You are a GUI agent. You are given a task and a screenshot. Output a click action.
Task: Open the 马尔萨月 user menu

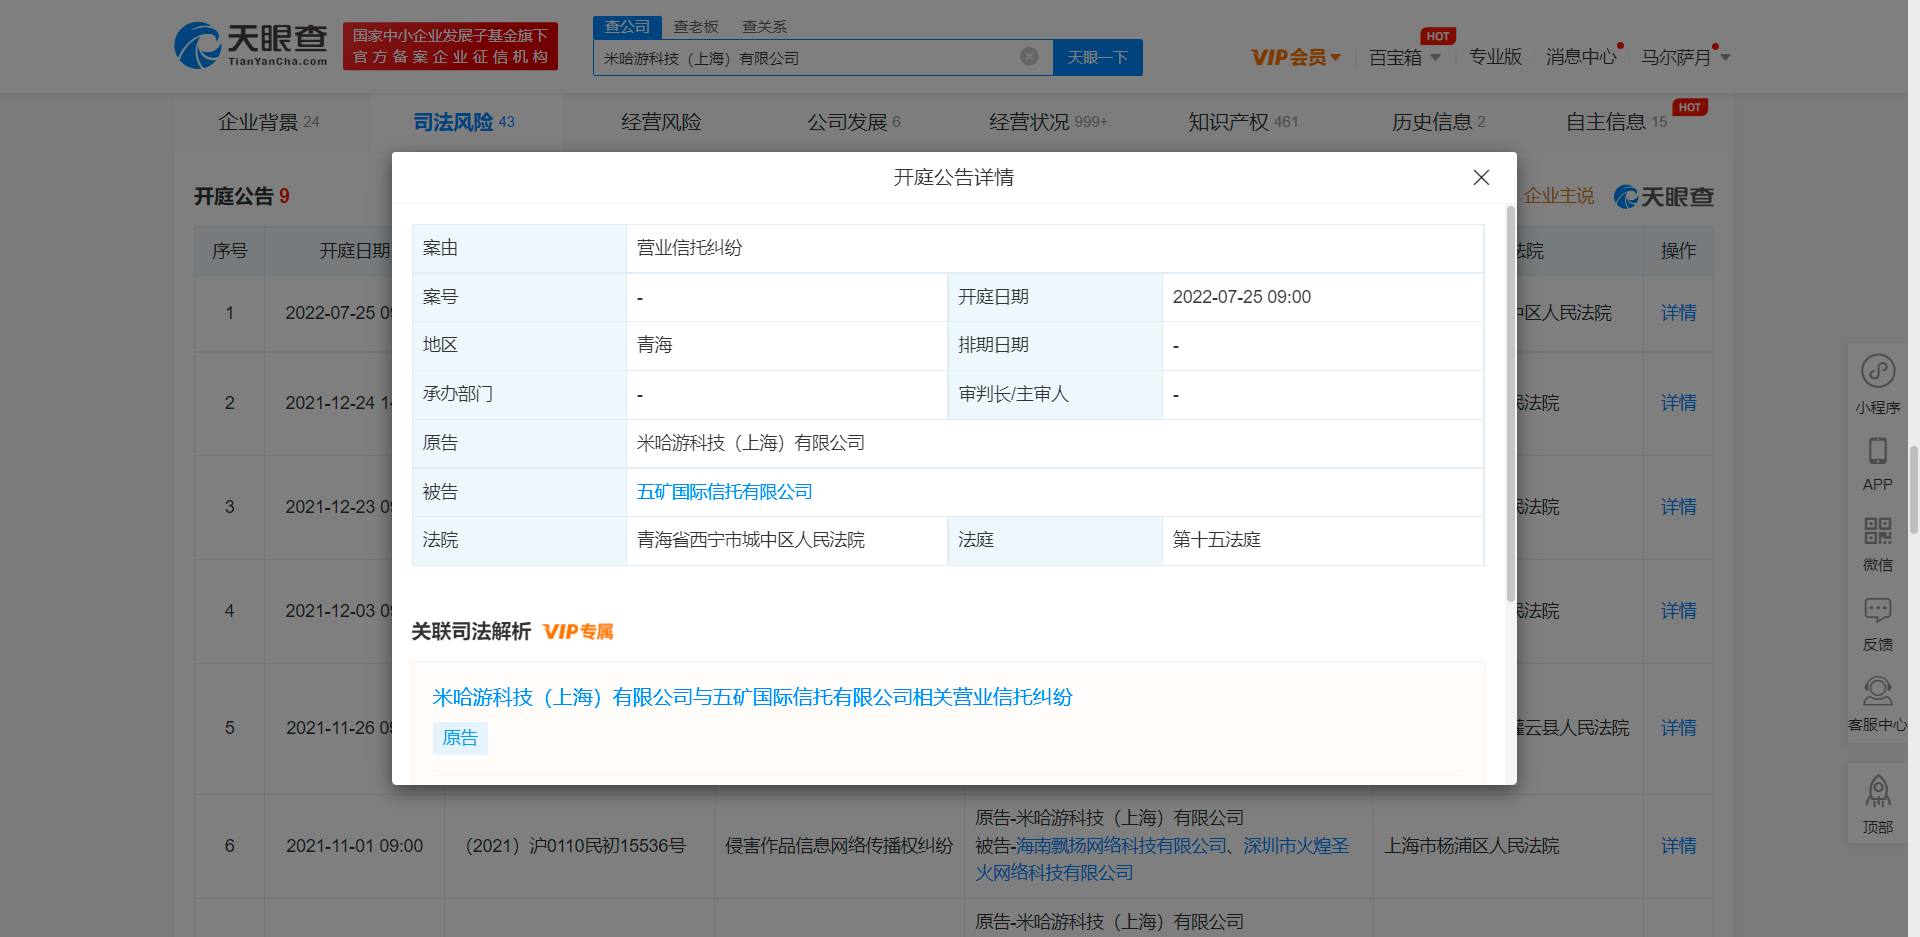(1684, 58)
